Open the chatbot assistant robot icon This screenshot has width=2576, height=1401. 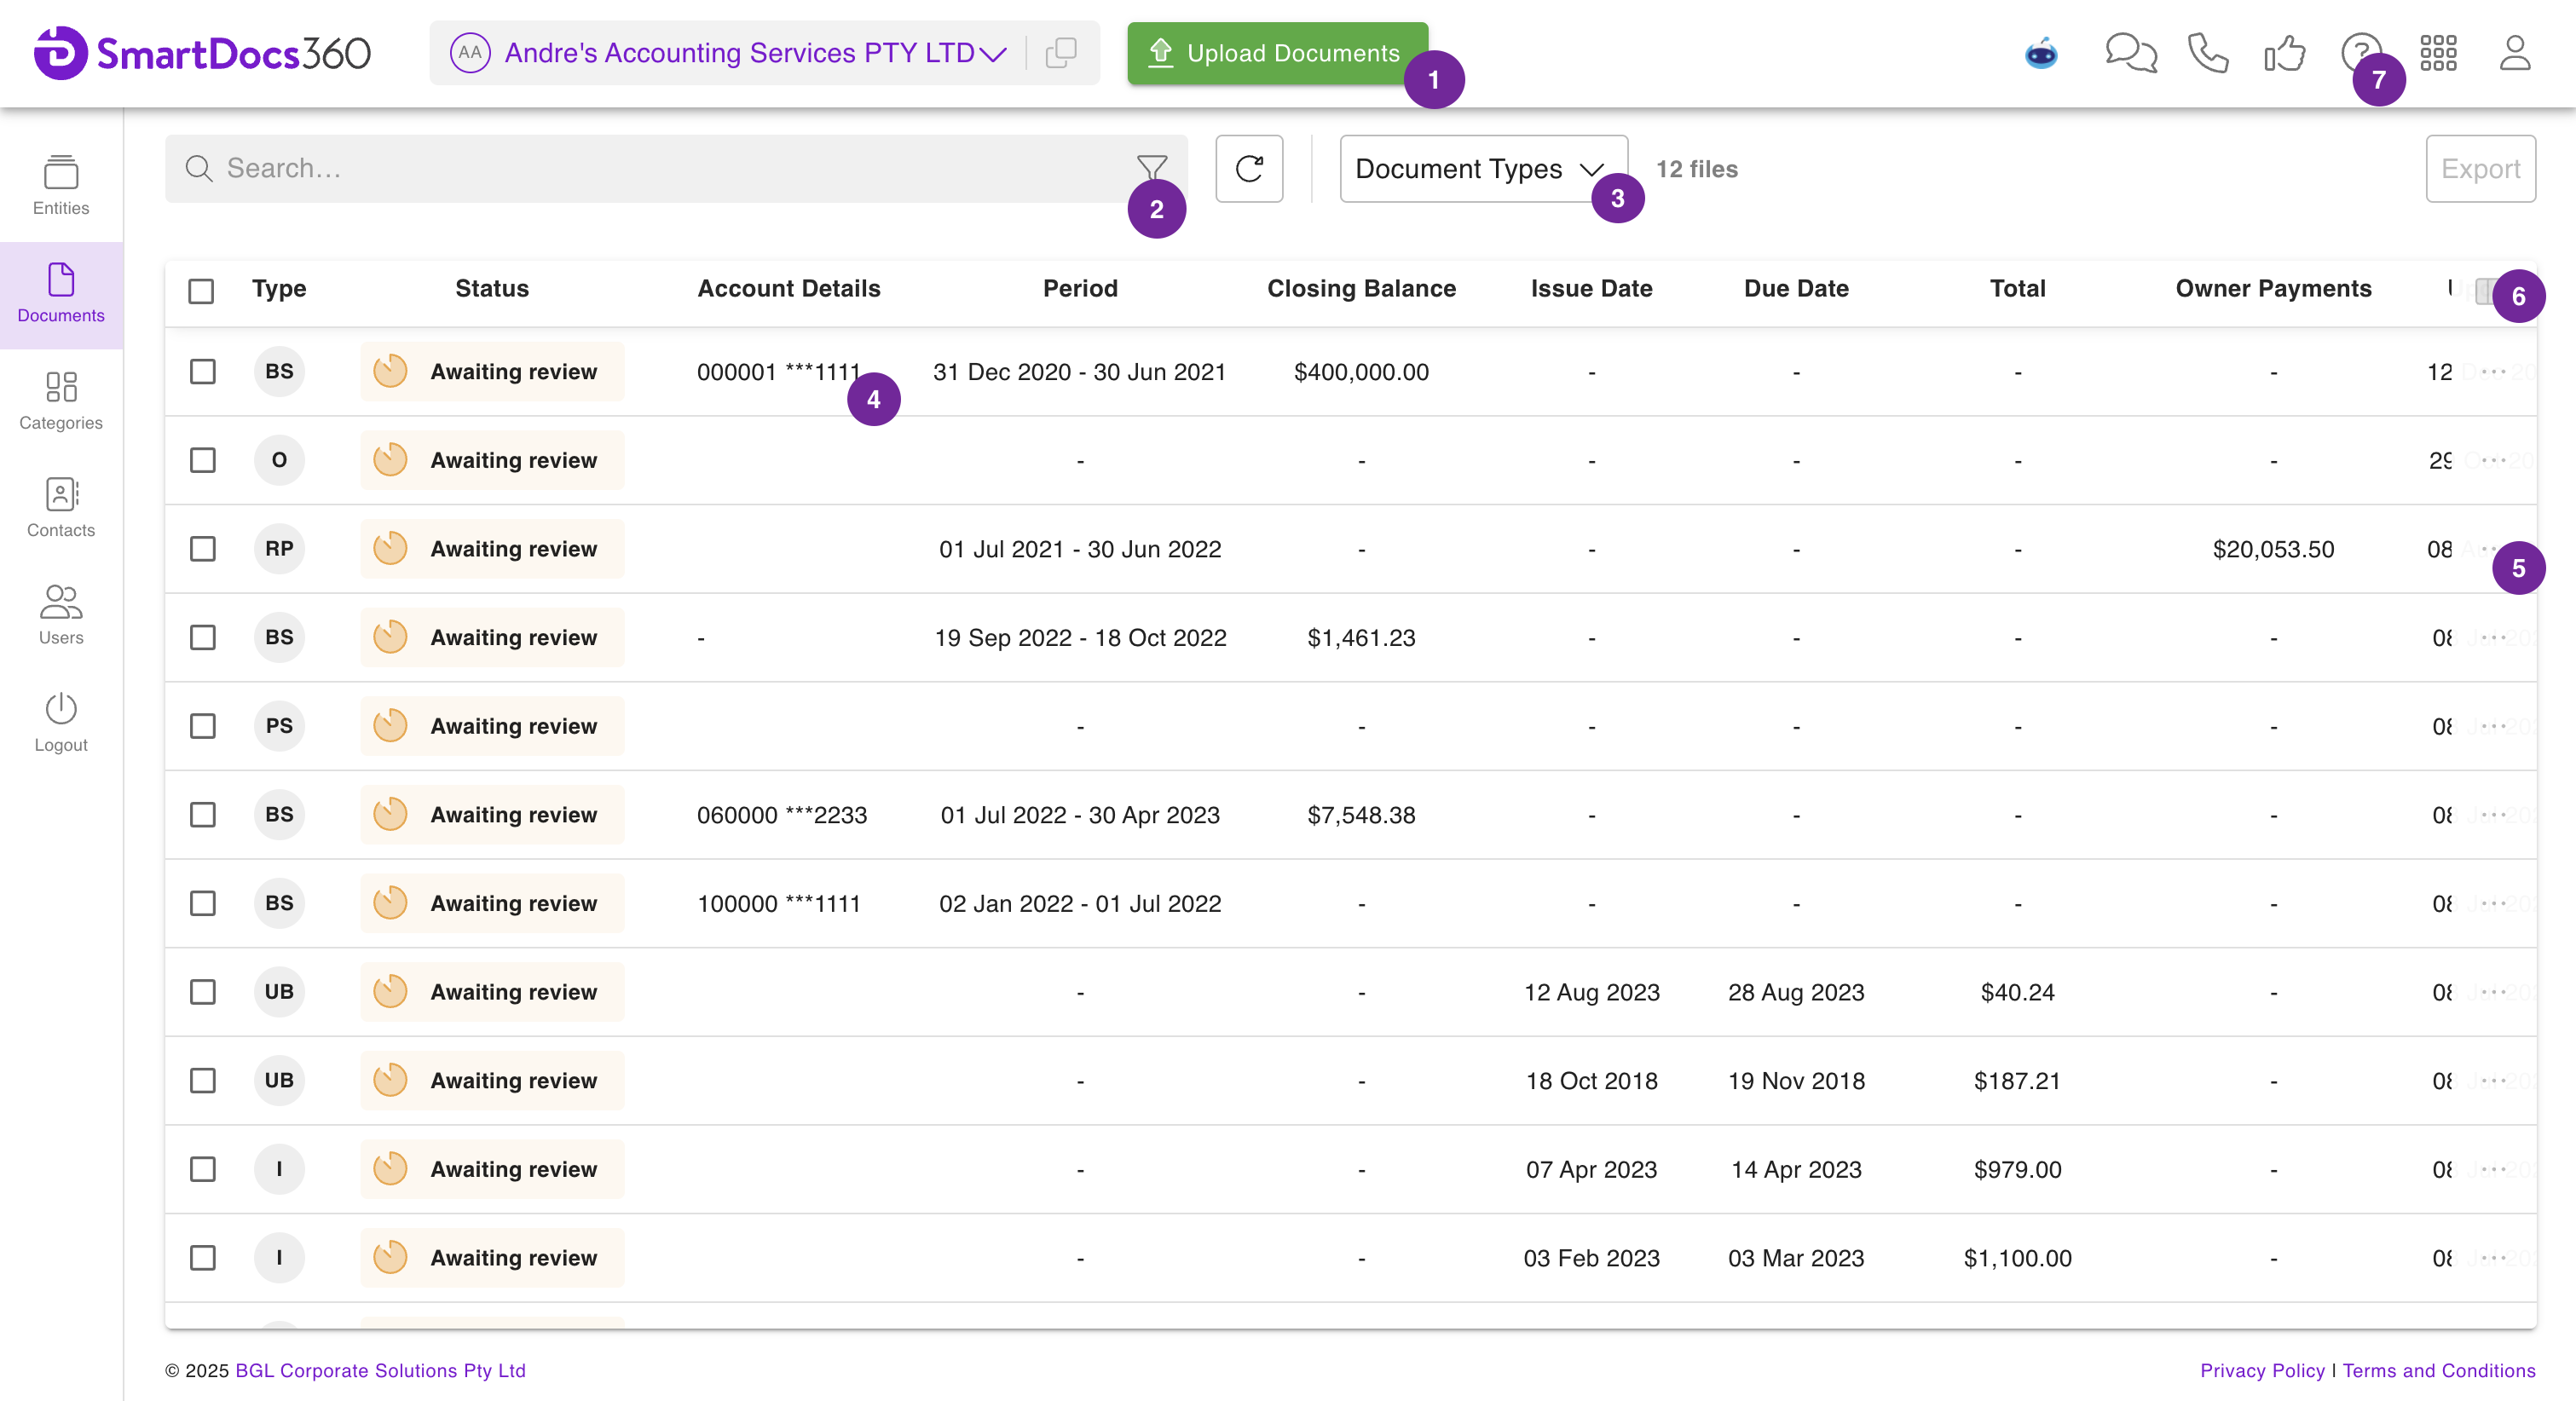(2041, 53)
